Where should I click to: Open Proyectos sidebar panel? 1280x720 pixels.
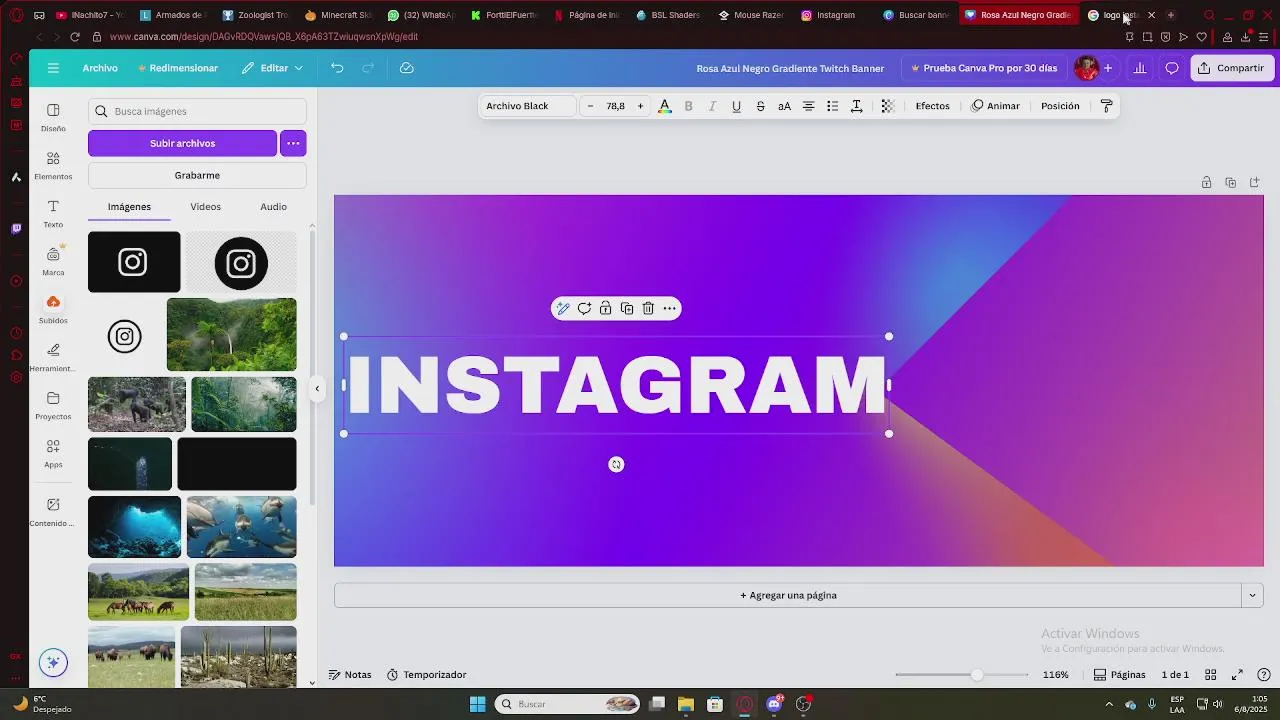53,405
